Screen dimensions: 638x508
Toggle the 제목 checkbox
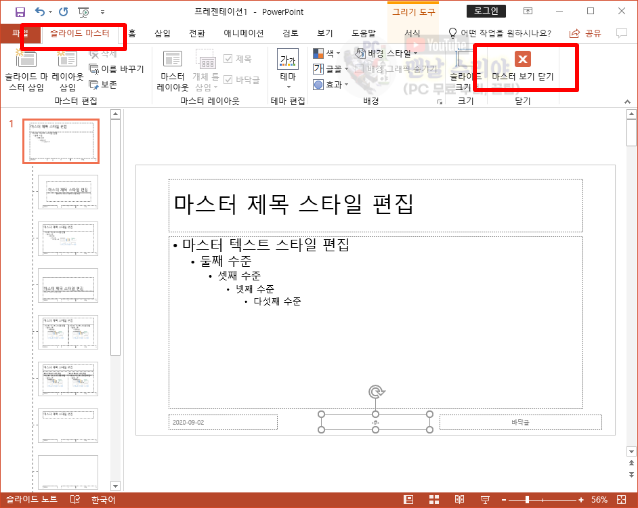pyautogui.click(x=238, y=59)
